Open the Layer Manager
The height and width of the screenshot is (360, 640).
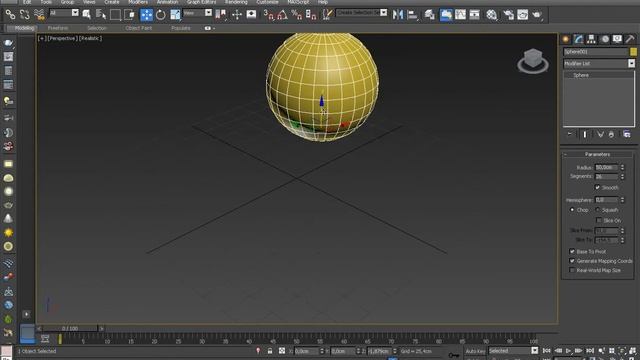(x=429, y=15)
